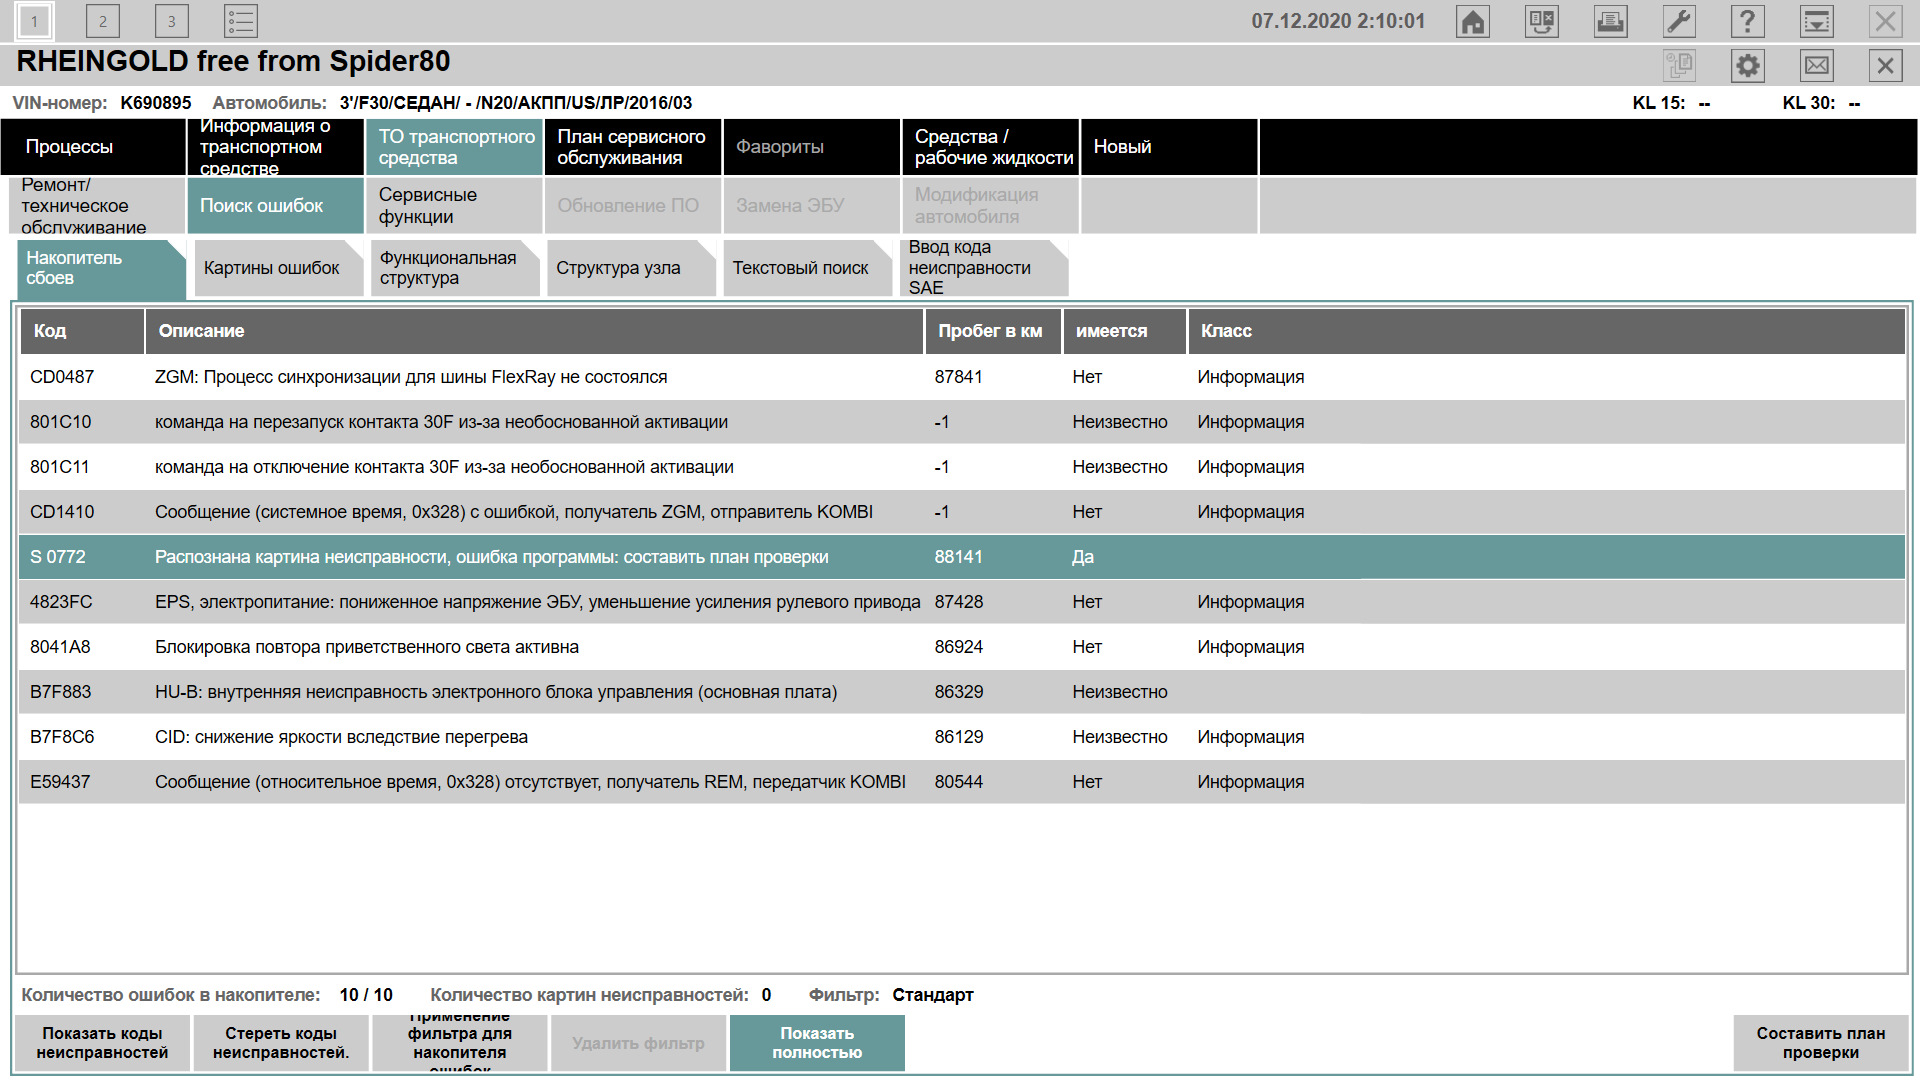Select fault row B7F8C6
Viewport: 1920px width, 1080px height.
[962, 737]
